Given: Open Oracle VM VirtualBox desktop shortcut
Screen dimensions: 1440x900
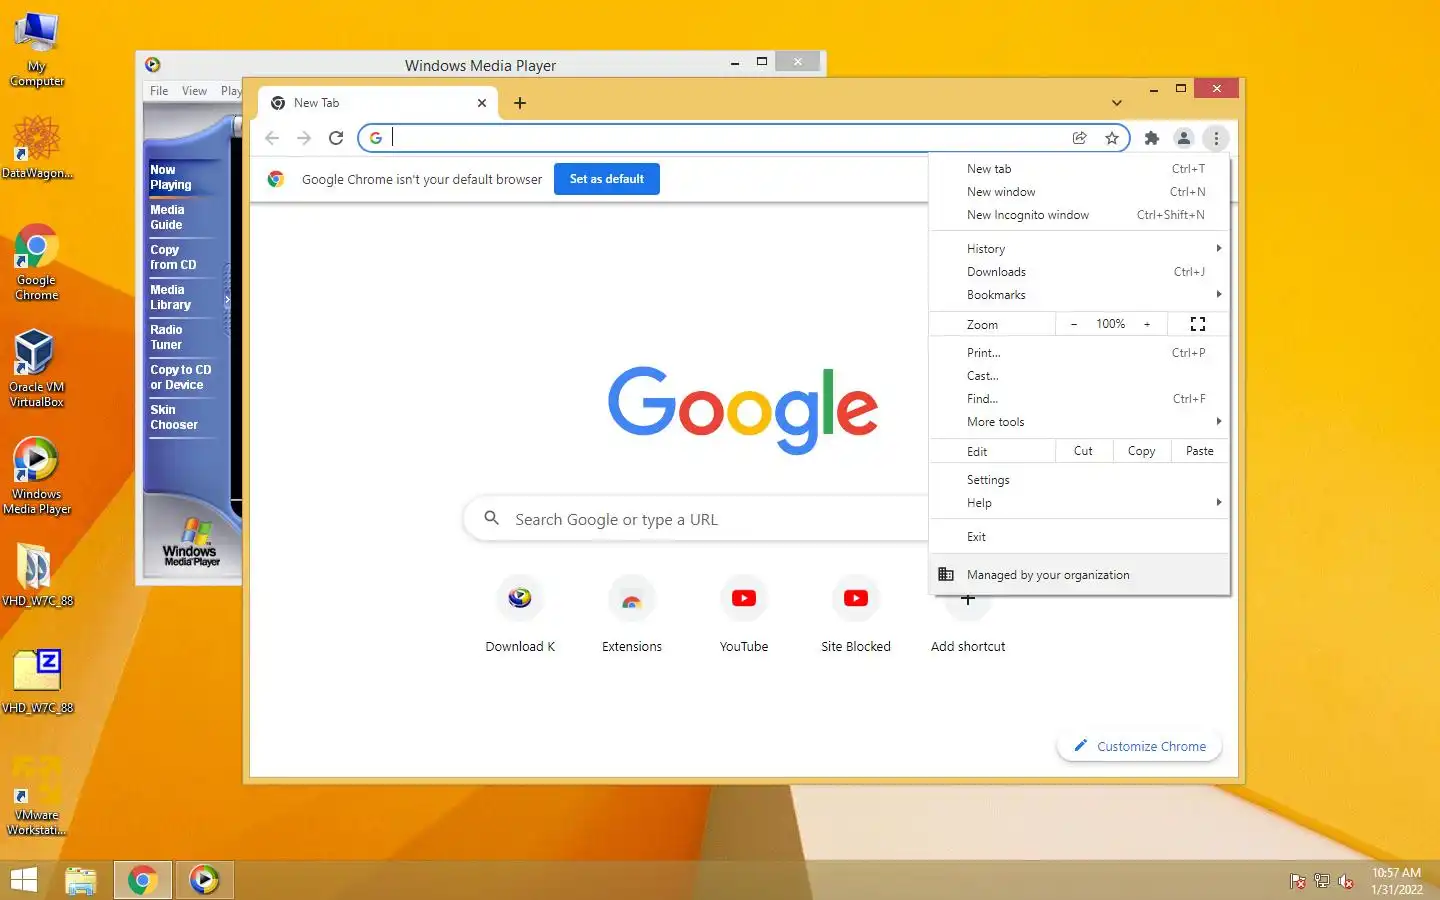Looking at the screenshot, I should tap(37, 368).
